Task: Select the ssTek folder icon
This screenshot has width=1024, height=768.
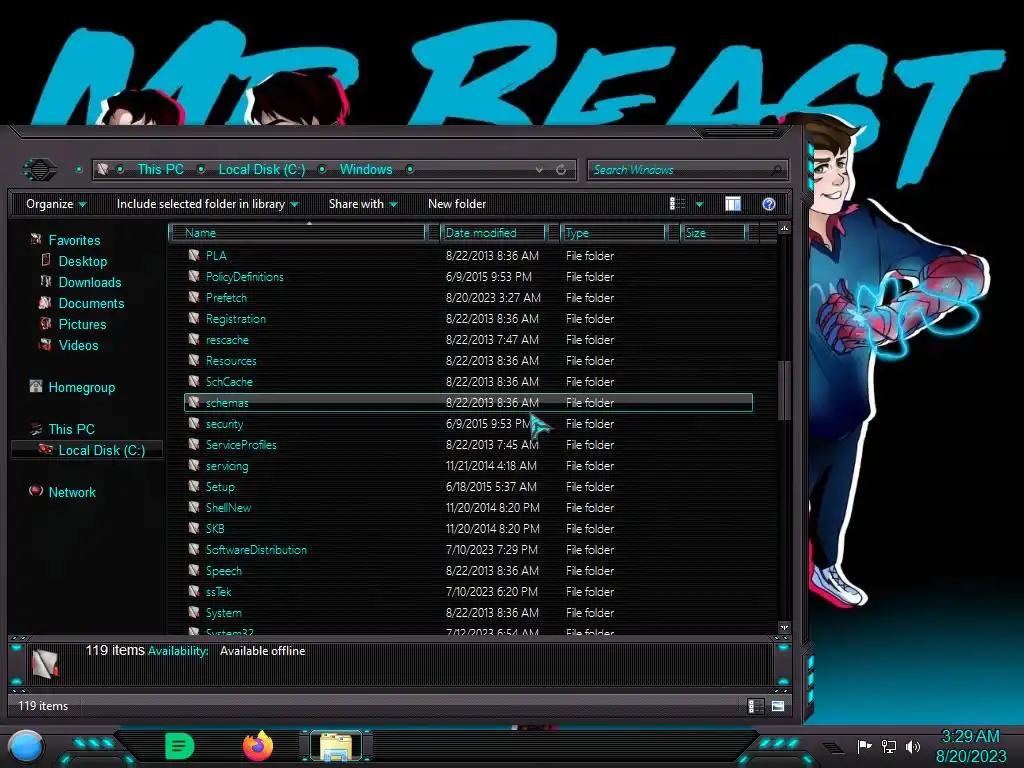Action: pyautogui.click(x=194, y=592)
